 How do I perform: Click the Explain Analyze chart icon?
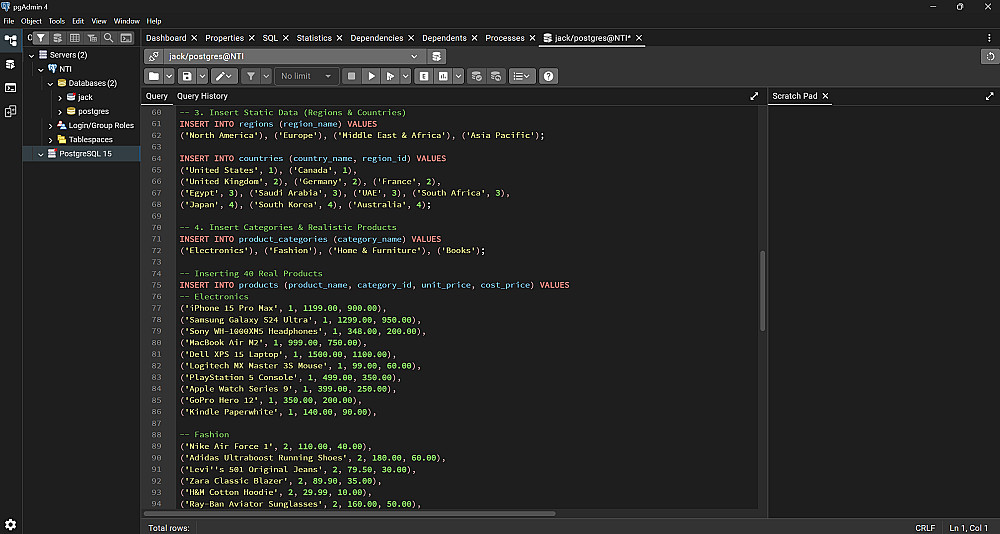(443, 76)
